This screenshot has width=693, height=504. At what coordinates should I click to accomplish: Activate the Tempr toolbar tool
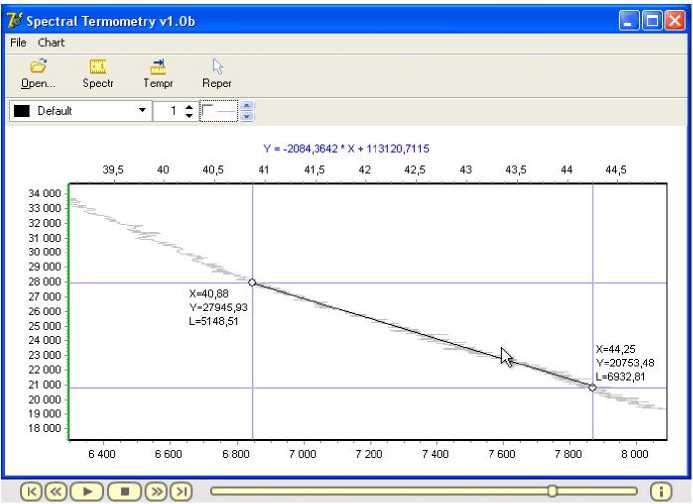157,74
